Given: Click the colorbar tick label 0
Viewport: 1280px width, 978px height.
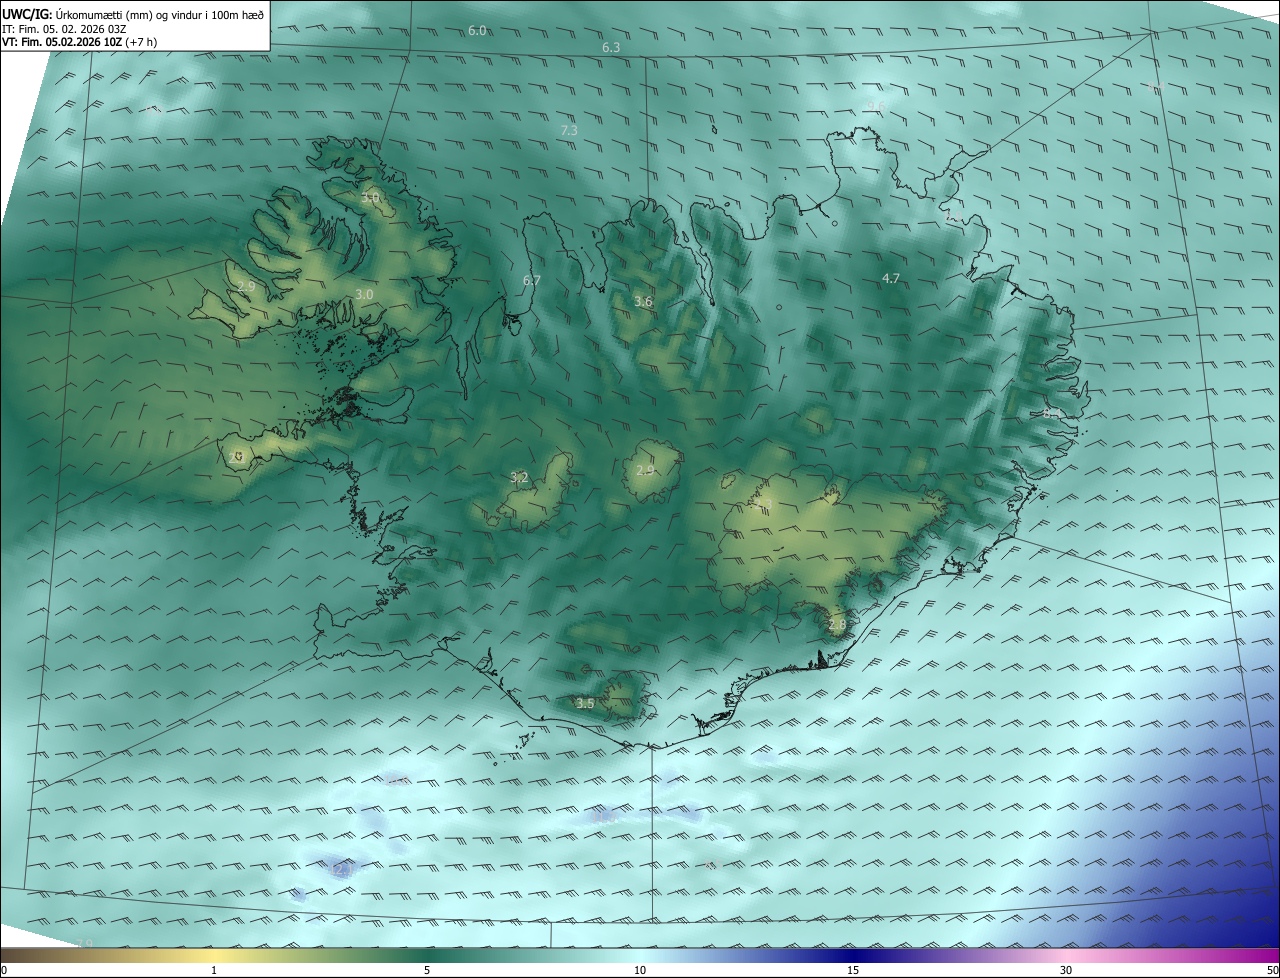Looking at the screenshot, I should [4, 971].
